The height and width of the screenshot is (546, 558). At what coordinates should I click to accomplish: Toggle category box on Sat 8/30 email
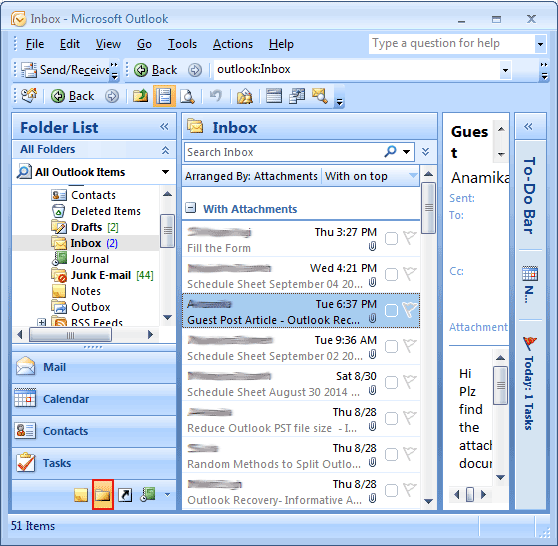tap(391, 382)
